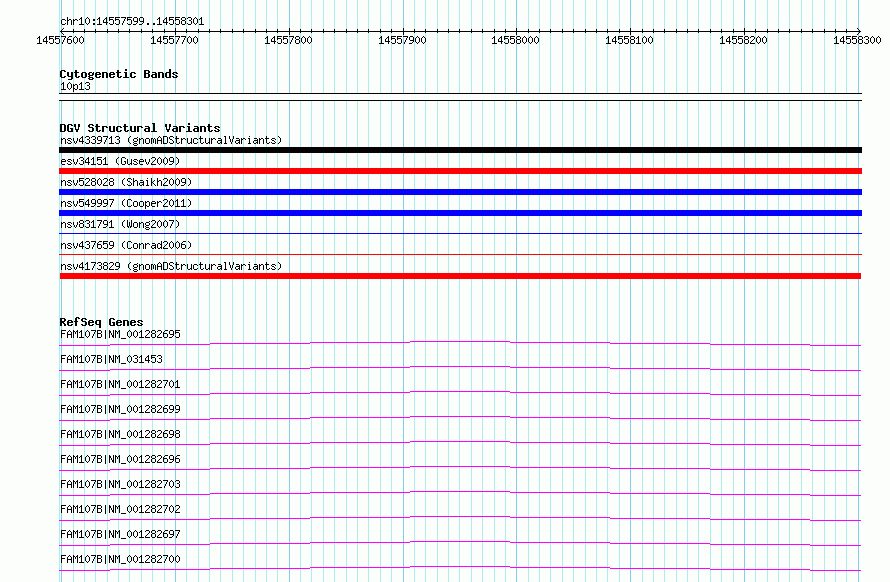The height and width of the screenshot is (582, 890).
Task: Open transcript FAM107B|NM_001282695
Action: [120, 334]
